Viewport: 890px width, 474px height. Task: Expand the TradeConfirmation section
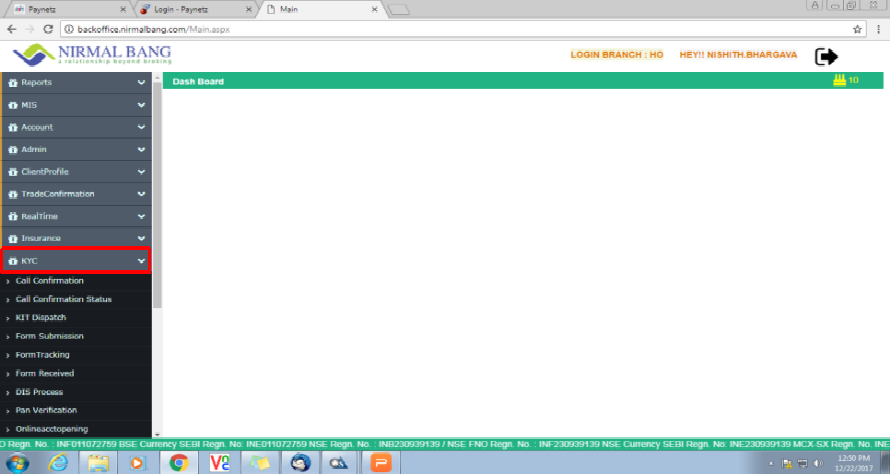76,193
